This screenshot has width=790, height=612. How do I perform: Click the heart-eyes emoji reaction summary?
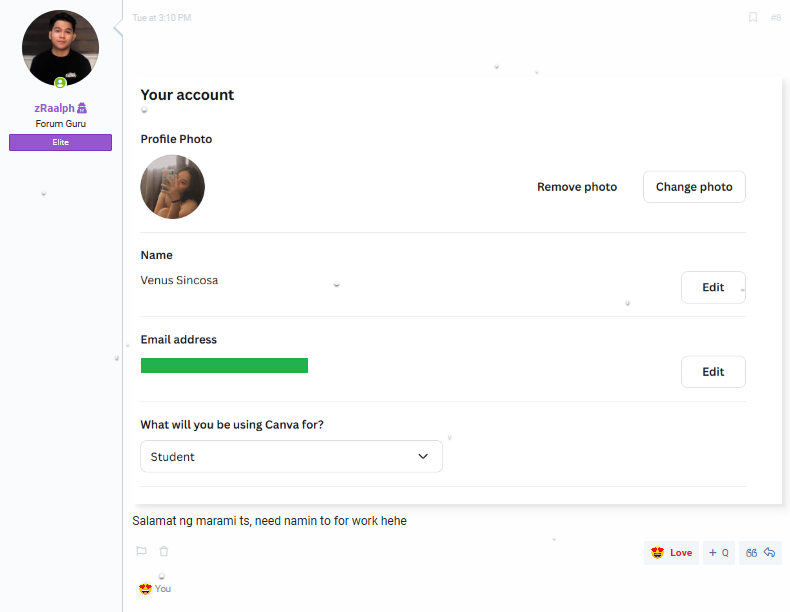pyautogui.click(x=145, y=588)
